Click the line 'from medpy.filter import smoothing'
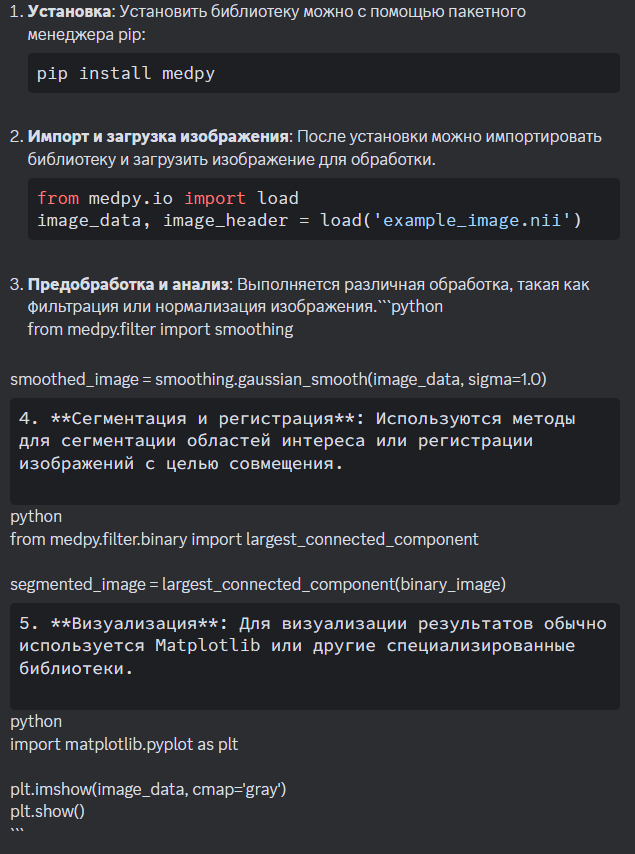Viewport: 635px width, 854px height. [160, 330]
